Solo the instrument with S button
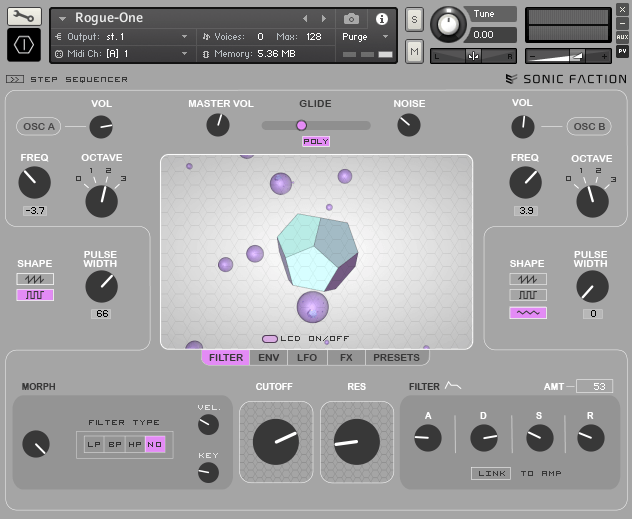Screen dimensions: 632x519 pos(414,19)
